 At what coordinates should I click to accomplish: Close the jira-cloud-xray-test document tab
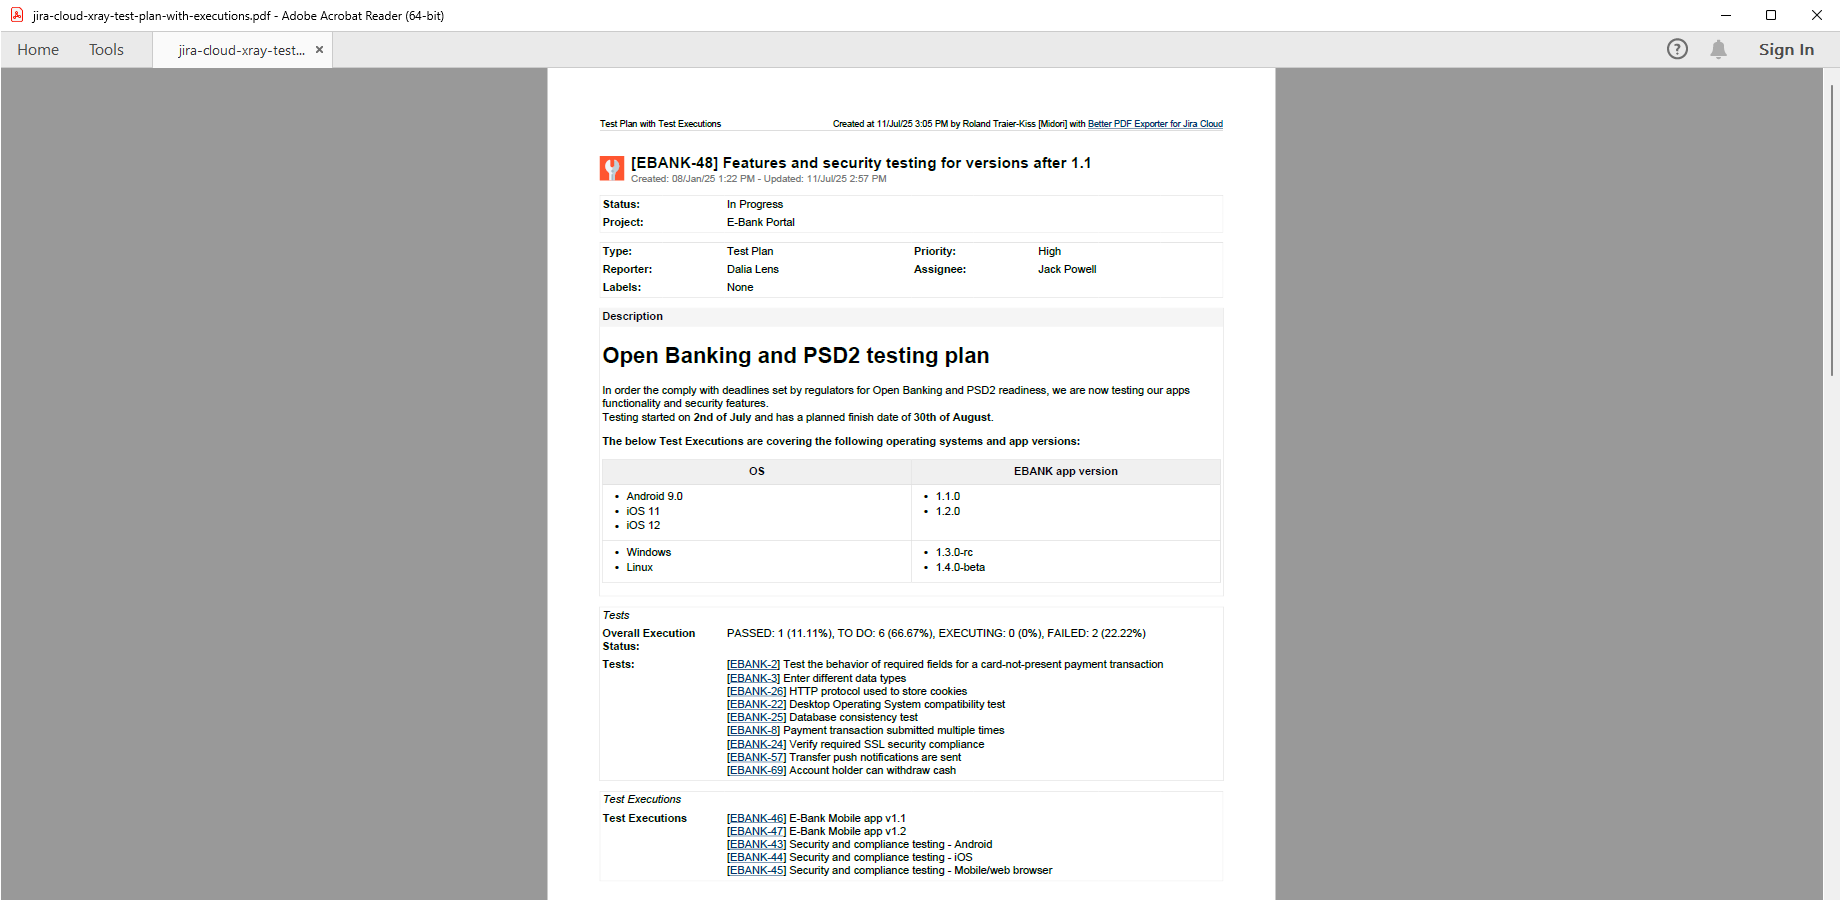coord(319,49)
